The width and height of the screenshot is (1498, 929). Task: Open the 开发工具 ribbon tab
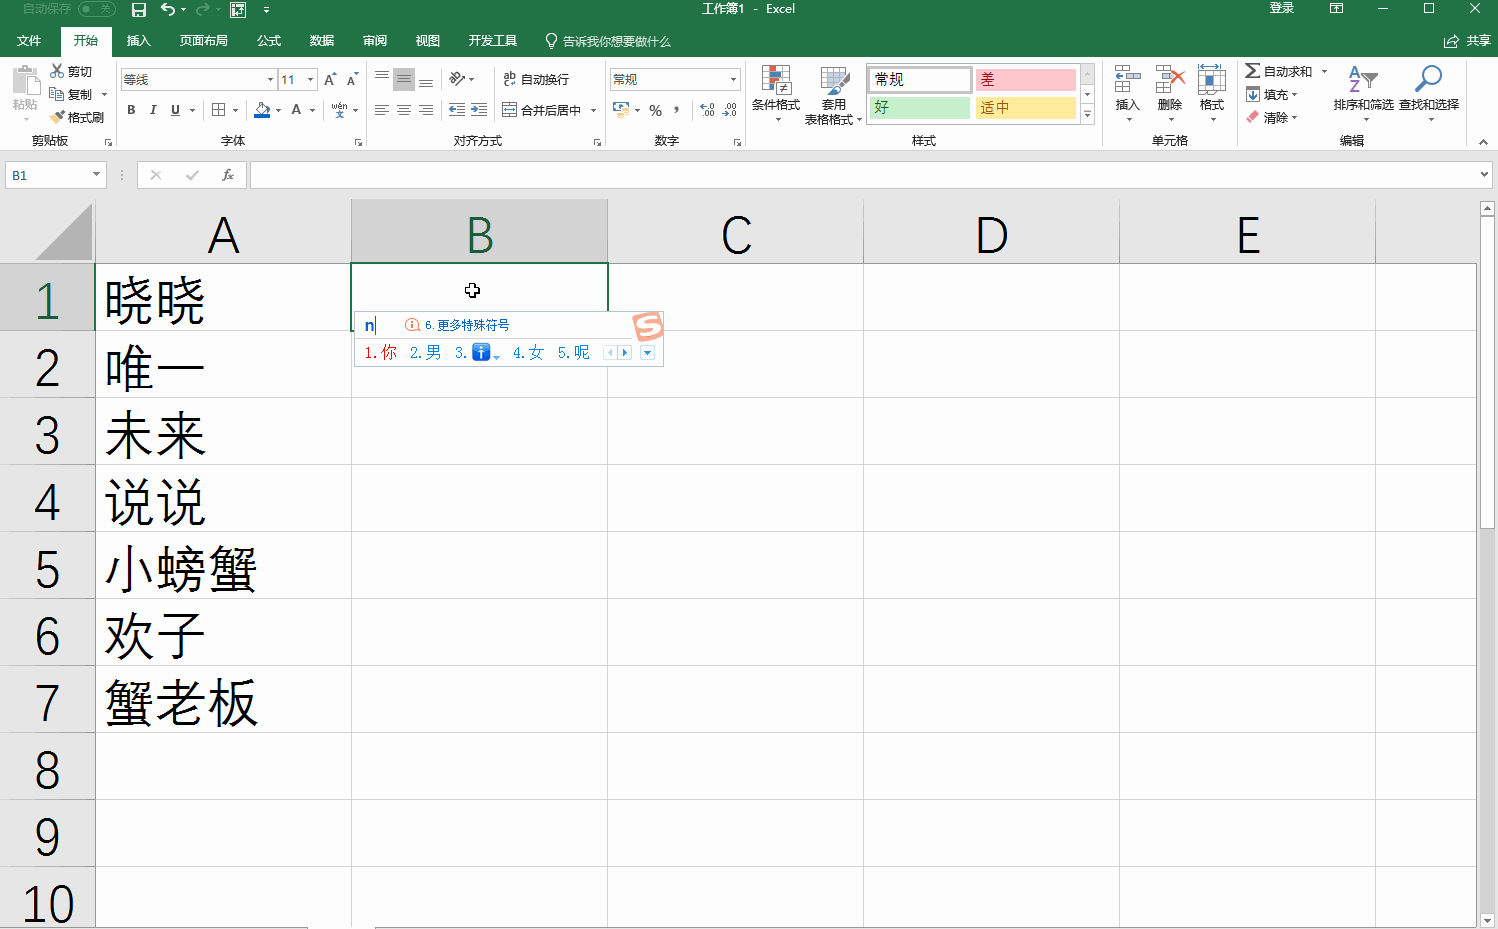coord(493,41)
